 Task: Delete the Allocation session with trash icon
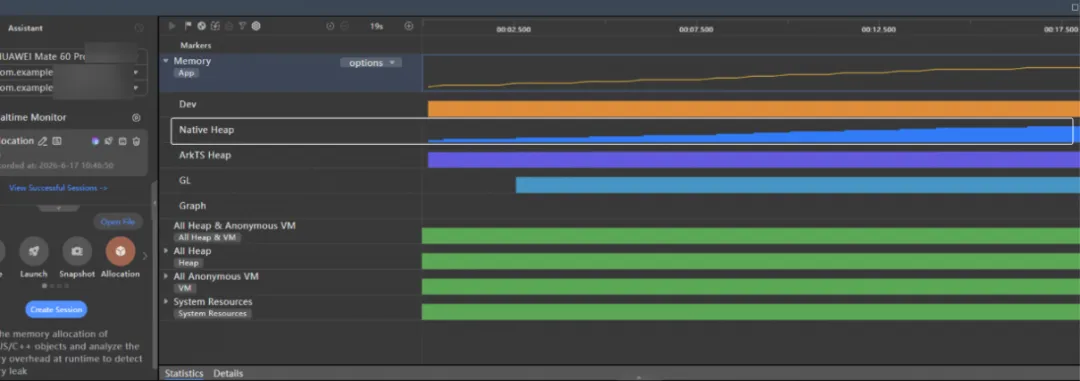tap(136, 141)
